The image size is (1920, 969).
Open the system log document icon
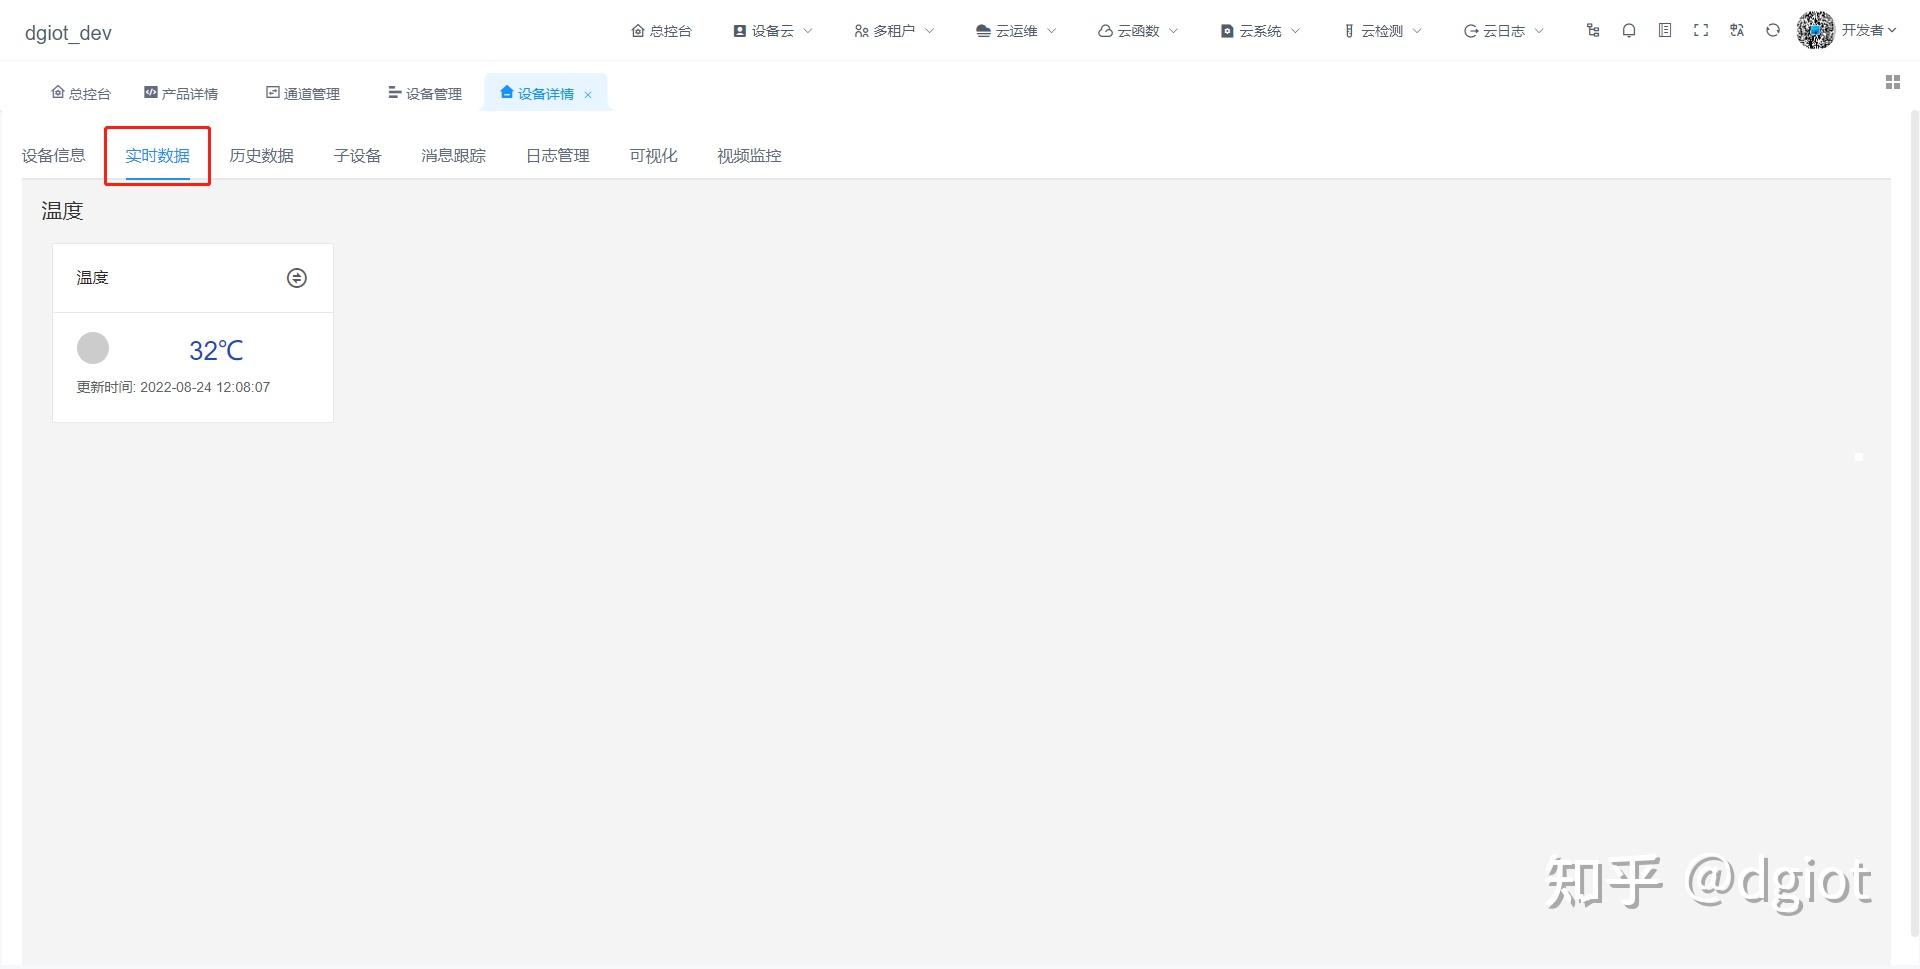pos(1665,30)
